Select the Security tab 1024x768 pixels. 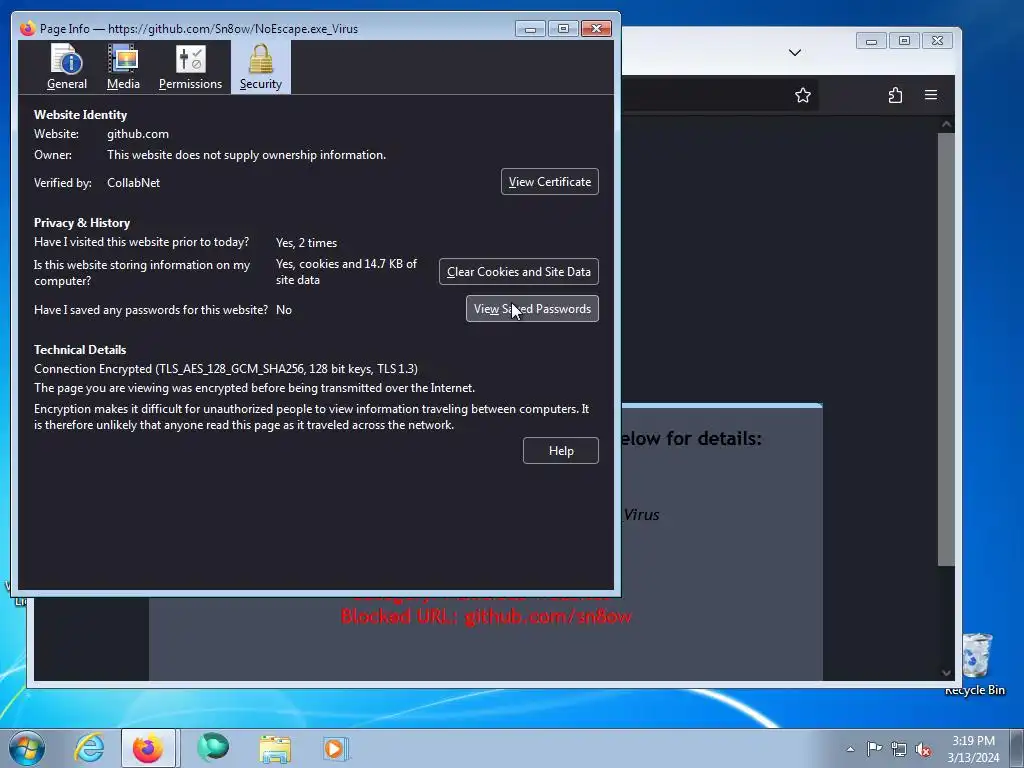coord(261,67)
